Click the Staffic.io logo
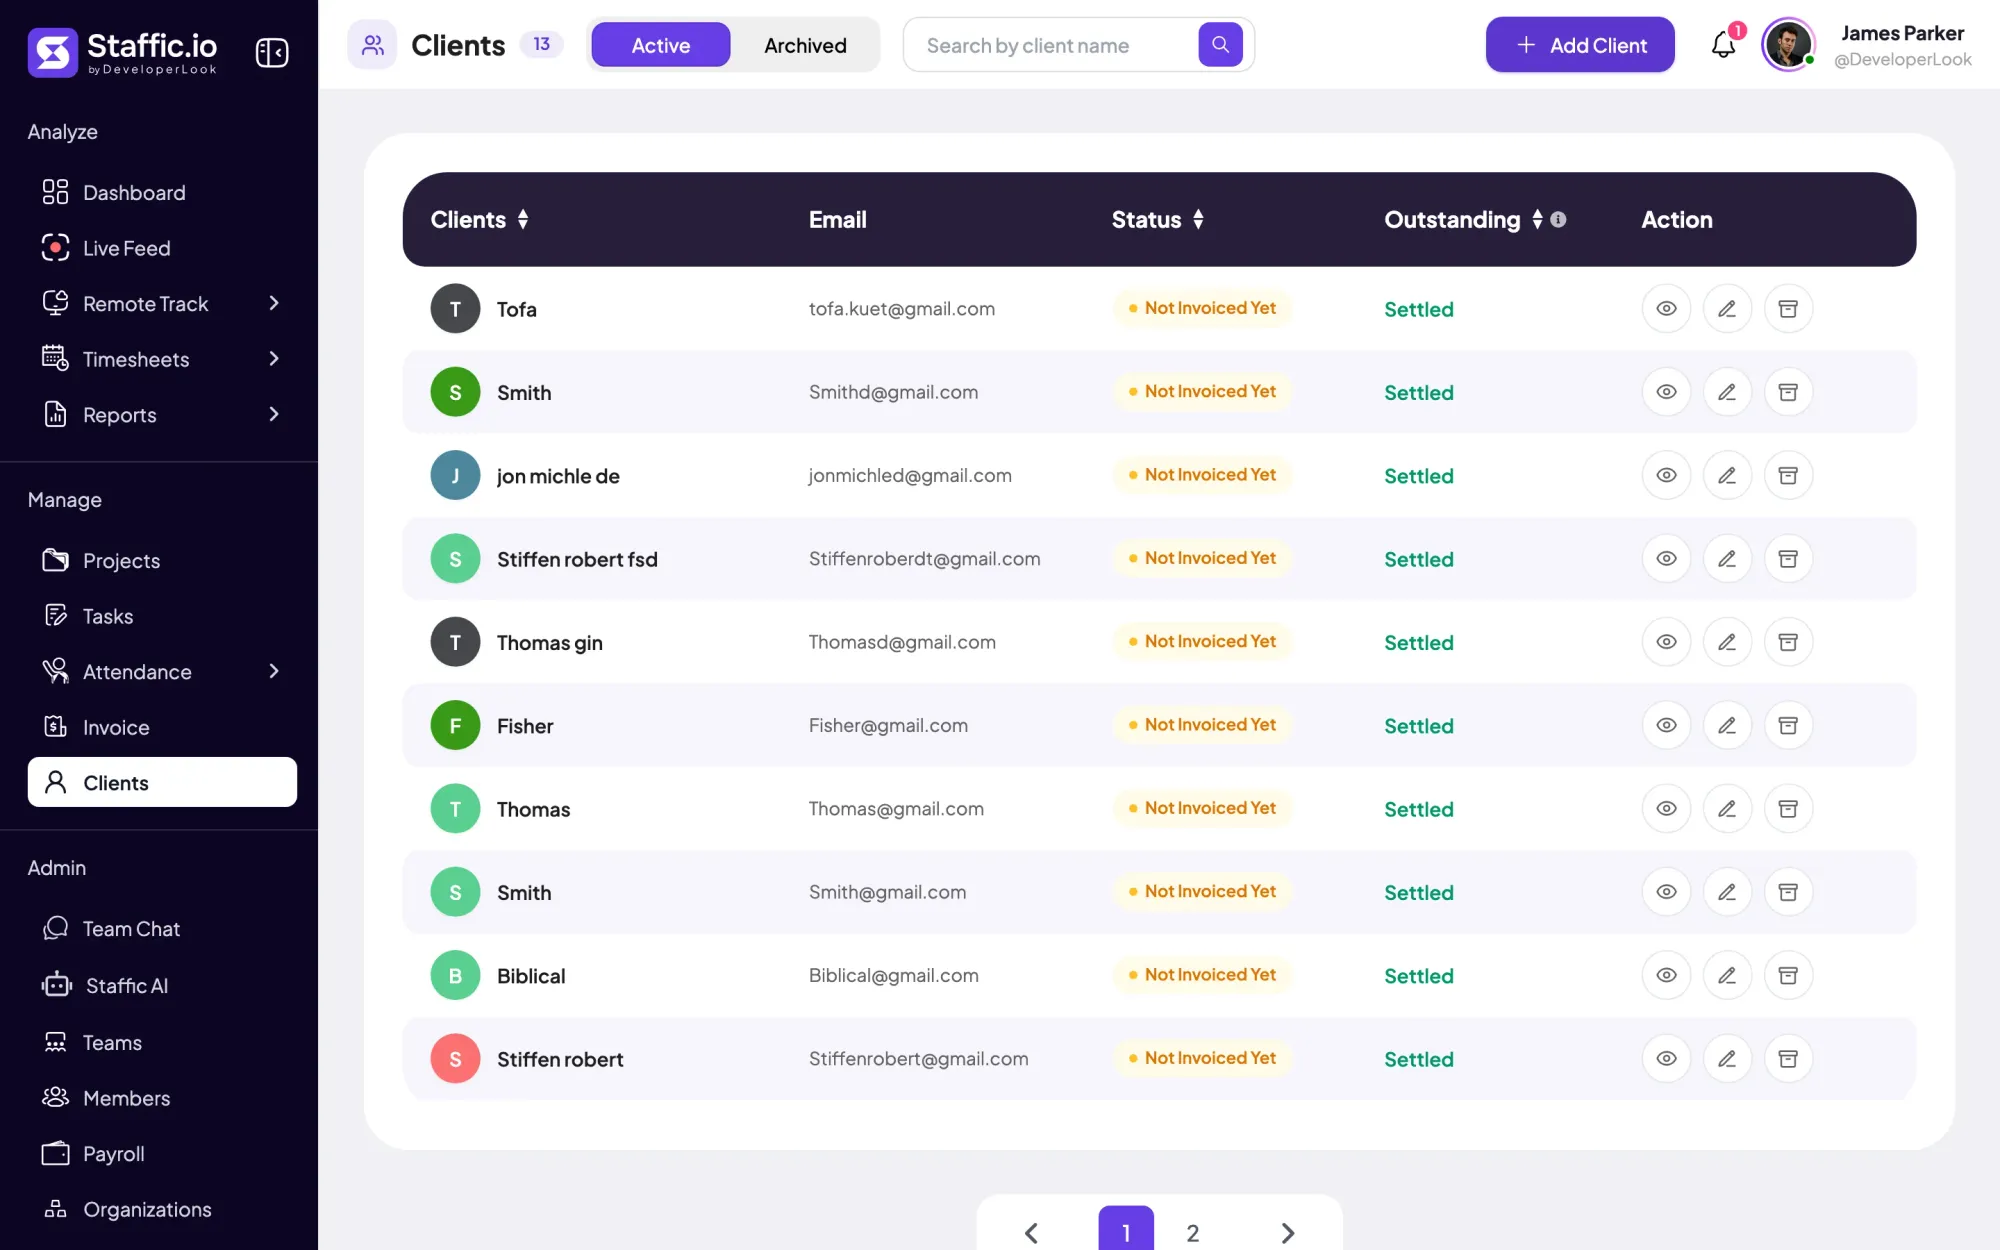 (122, 52)
